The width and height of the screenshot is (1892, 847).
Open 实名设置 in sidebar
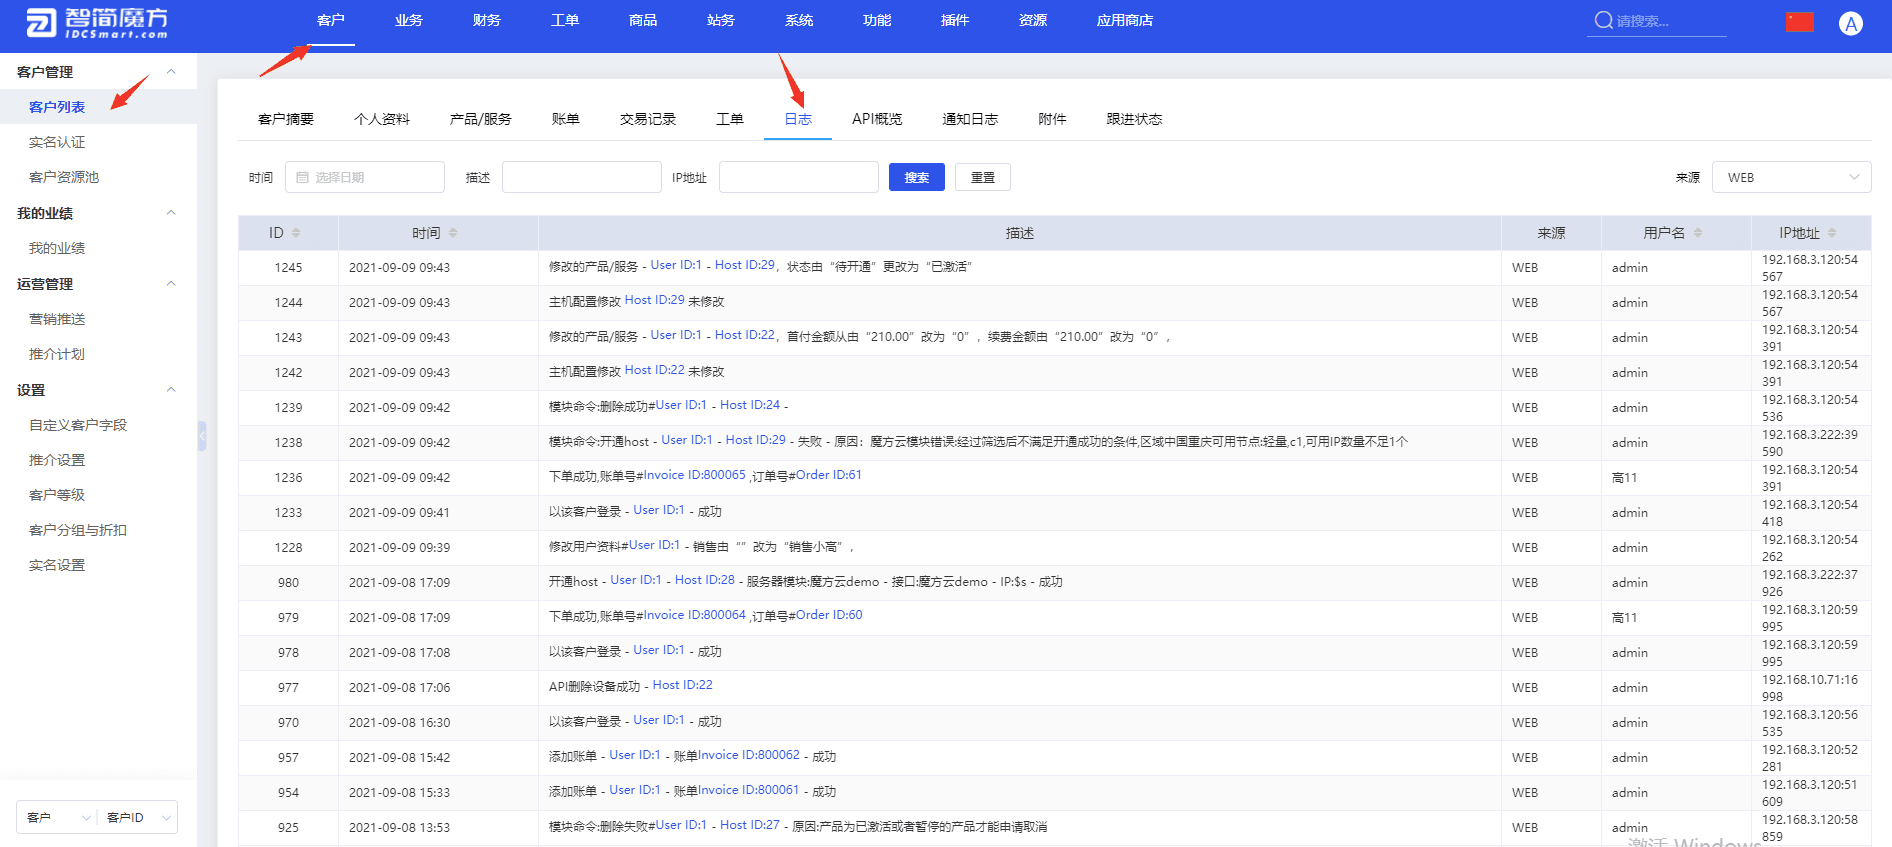(57, 565)
